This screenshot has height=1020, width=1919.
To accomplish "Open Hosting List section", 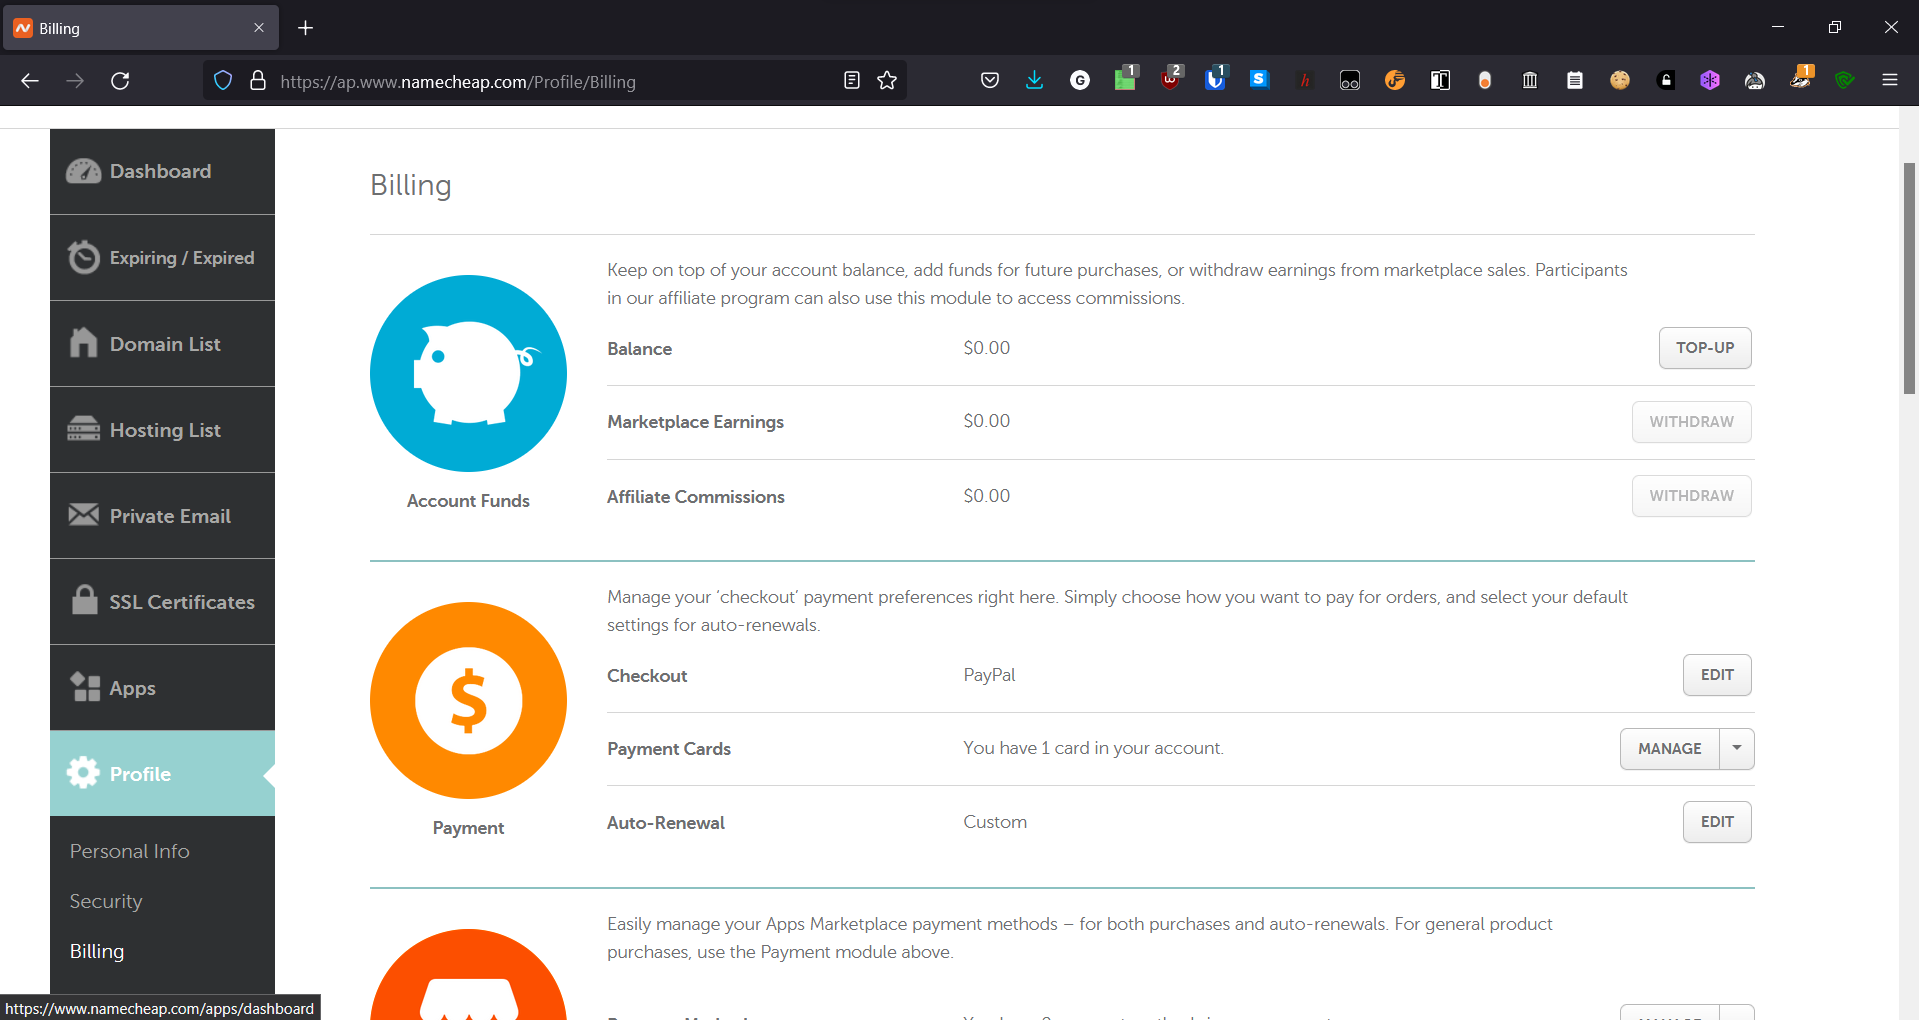I will (x=162, y=429).
